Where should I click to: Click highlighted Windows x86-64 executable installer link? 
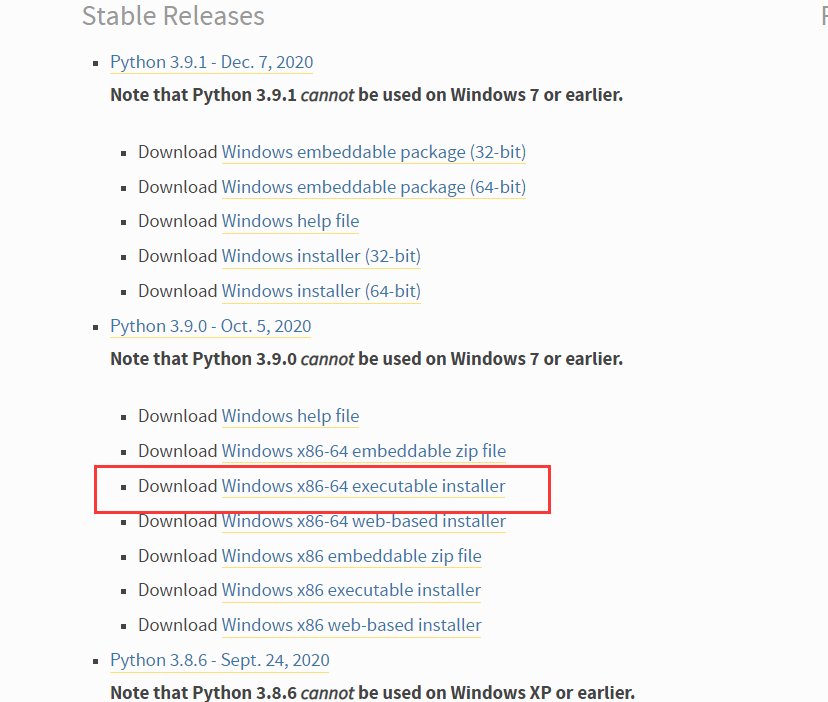(x=363, y=486)
